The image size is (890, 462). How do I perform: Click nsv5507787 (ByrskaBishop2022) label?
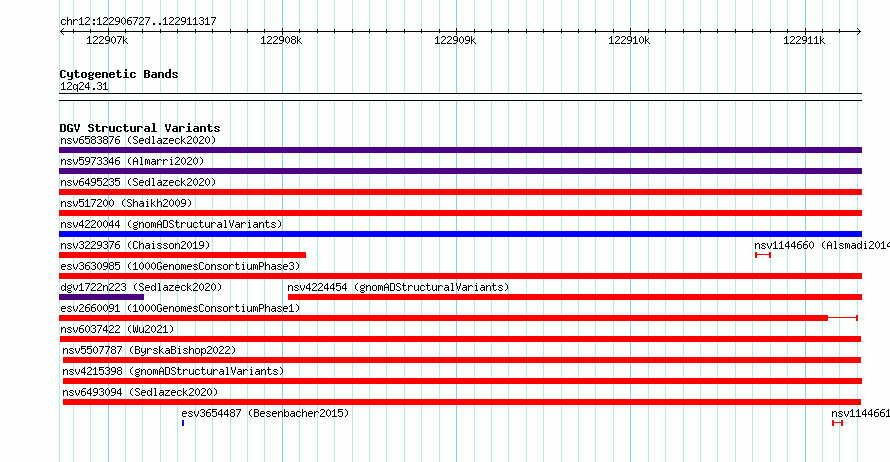(x=149, y=350)
